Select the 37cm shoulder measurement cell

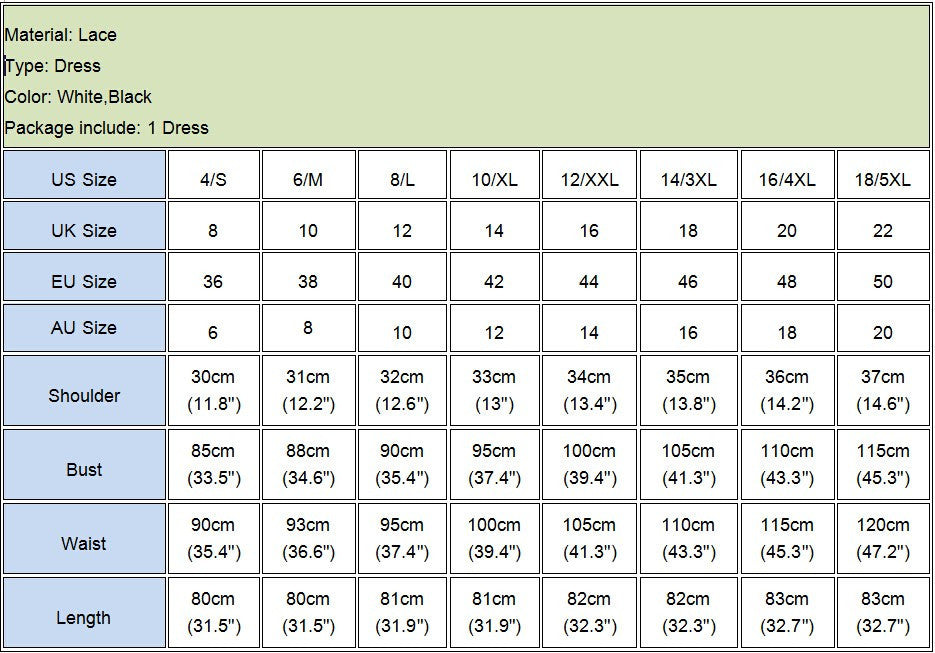click(x=882, y=390)
